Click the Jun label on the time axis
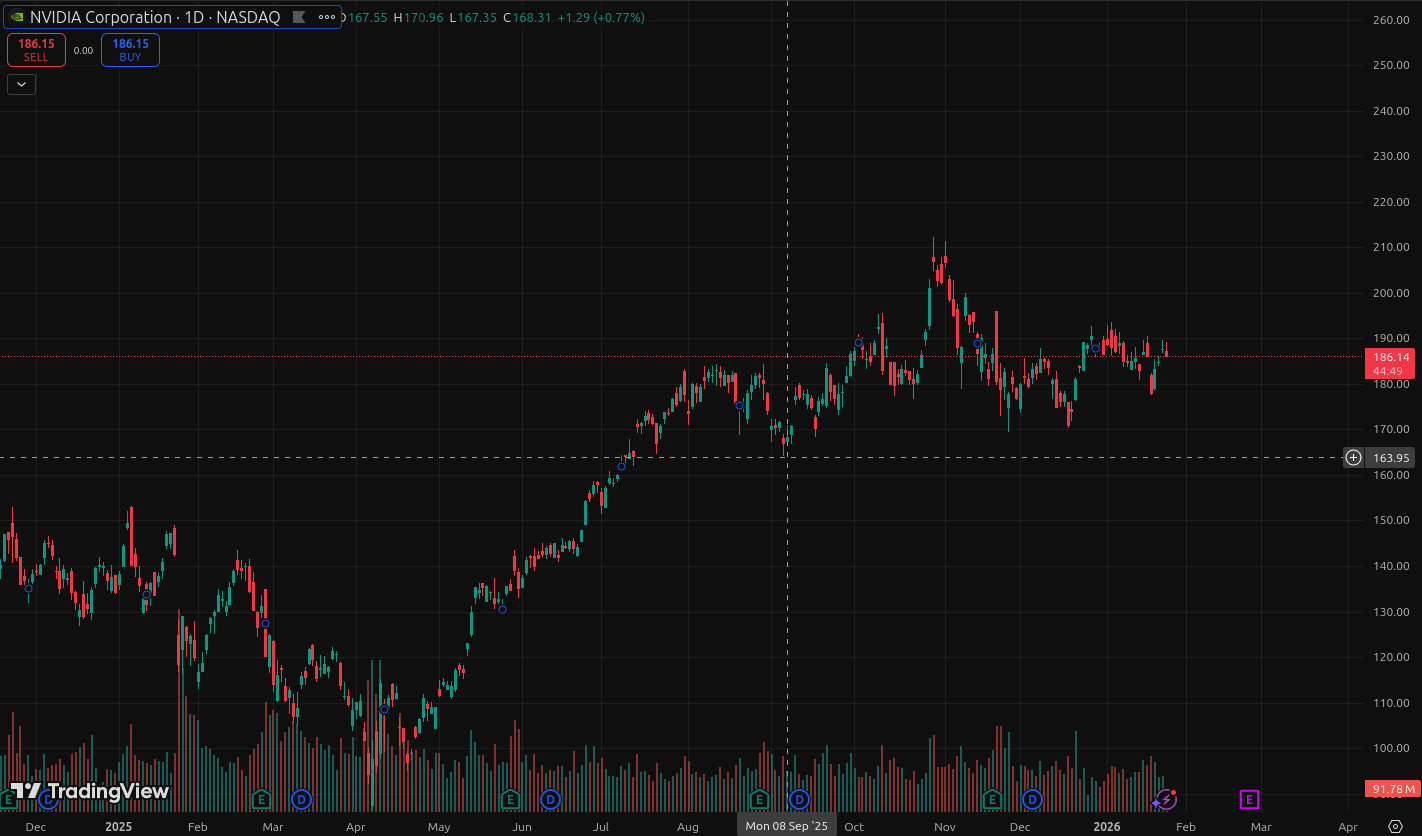Image resolution: width=1422 pixels, height=836 pixels. (522, 827)
